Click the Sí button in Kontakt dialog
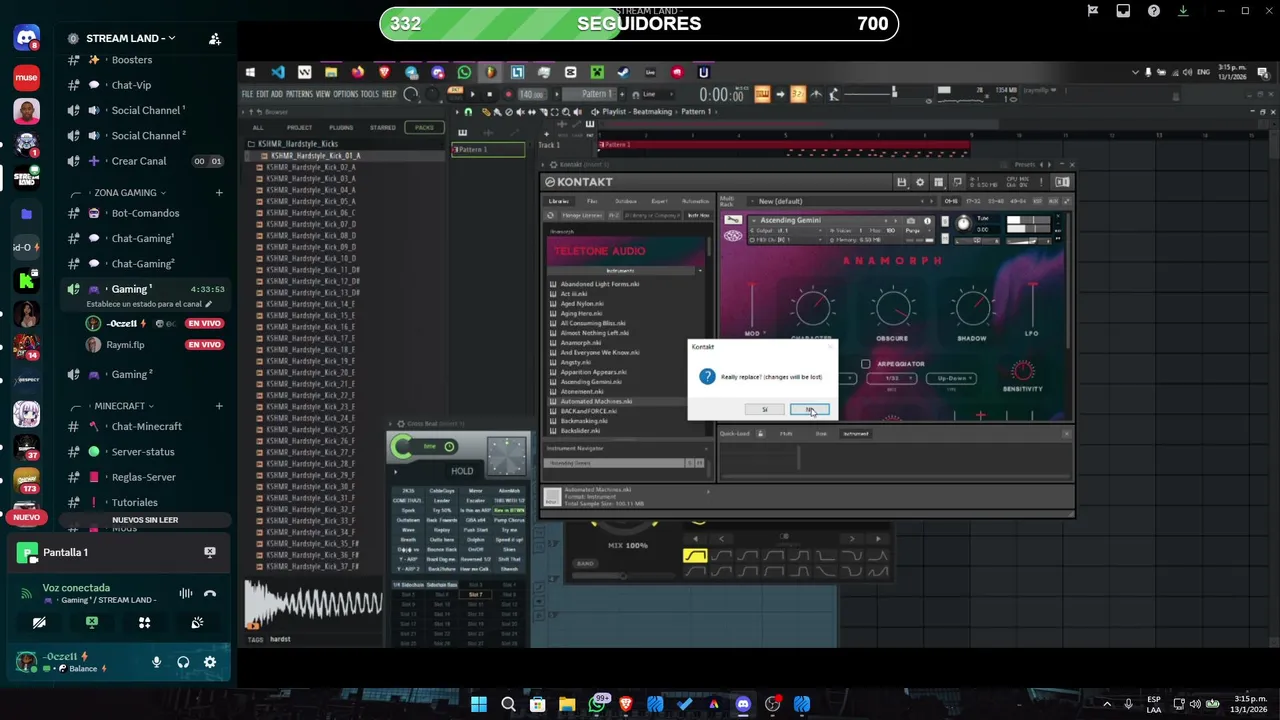 coord(765,409)
